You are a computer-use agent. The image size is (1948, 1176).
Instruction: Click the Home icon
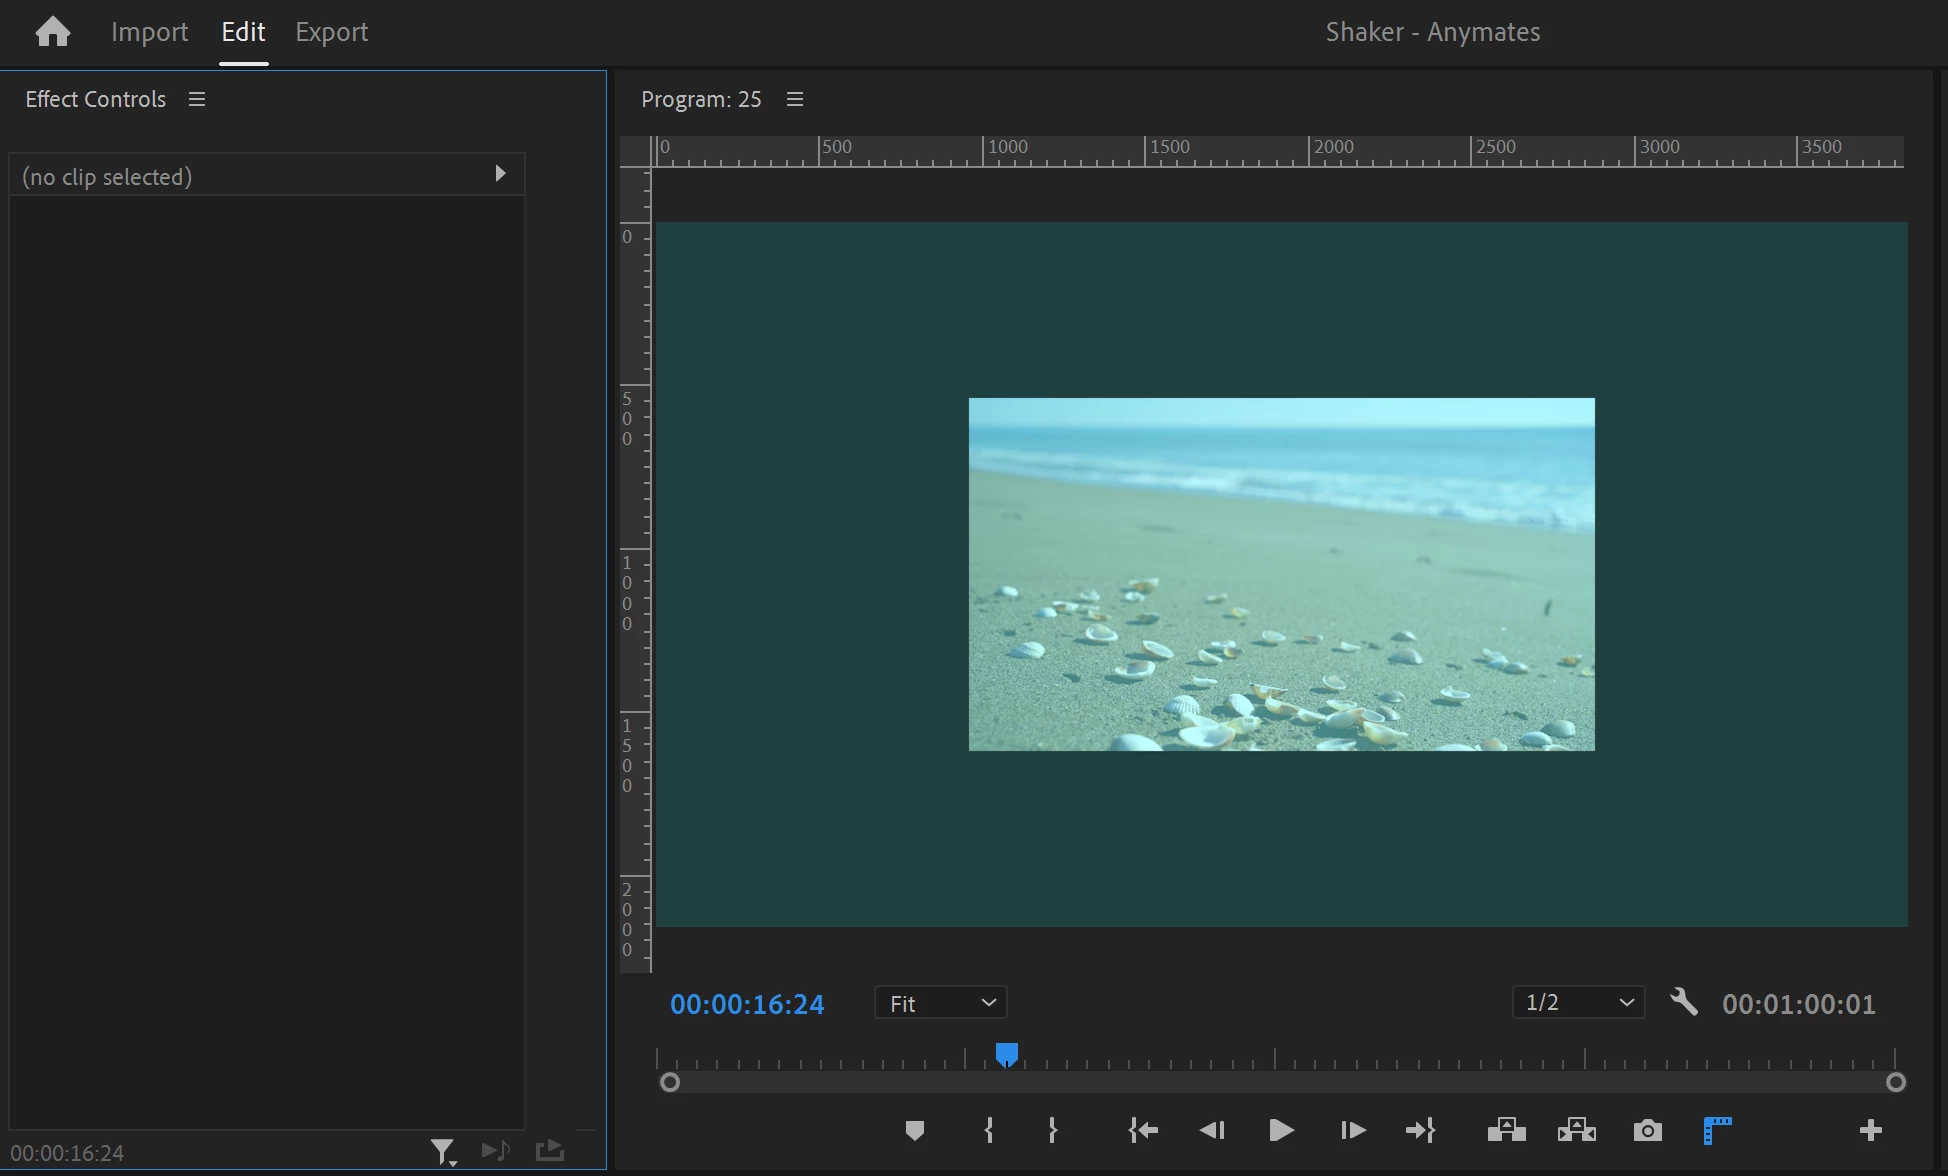click(x=52, y=32)
